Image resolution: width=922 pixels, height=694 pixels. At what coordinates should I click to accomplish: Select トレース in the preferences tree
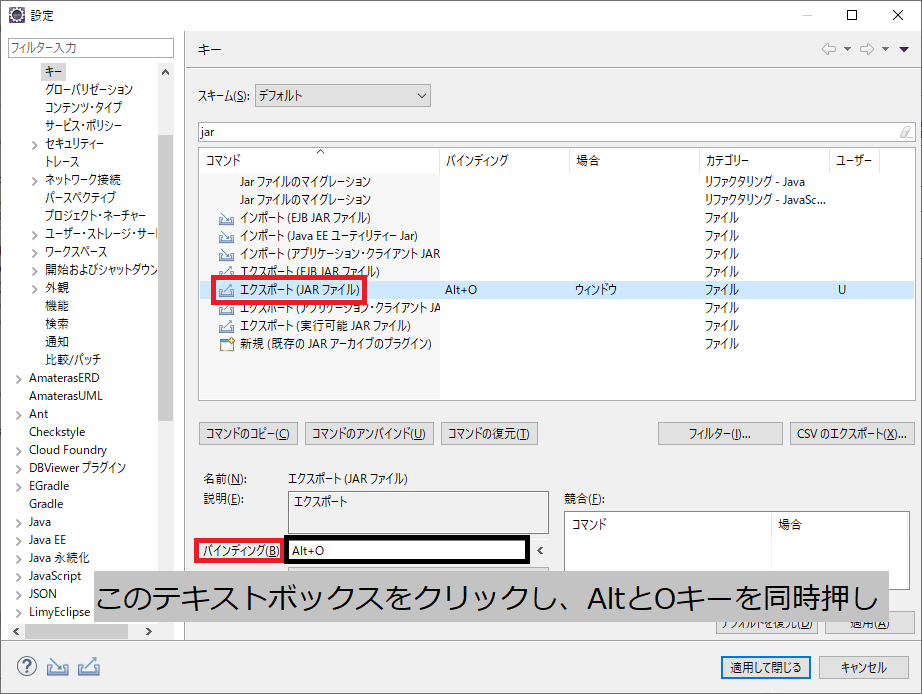pos(61,162)
